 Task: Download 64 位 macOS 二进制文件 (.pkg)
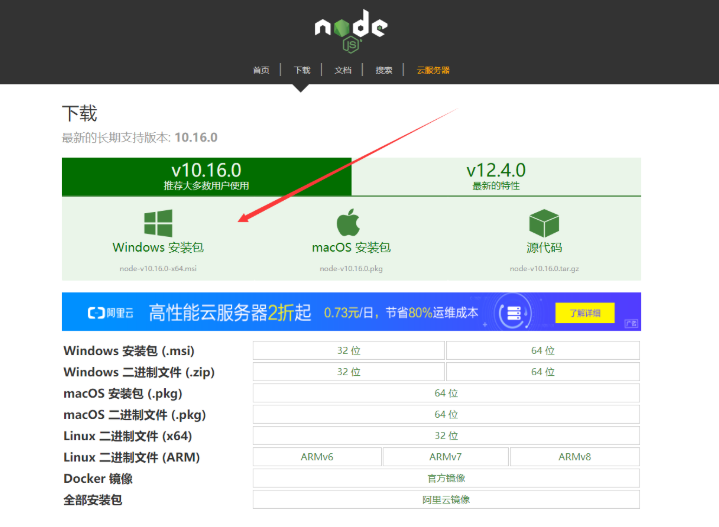pos(446,414)
